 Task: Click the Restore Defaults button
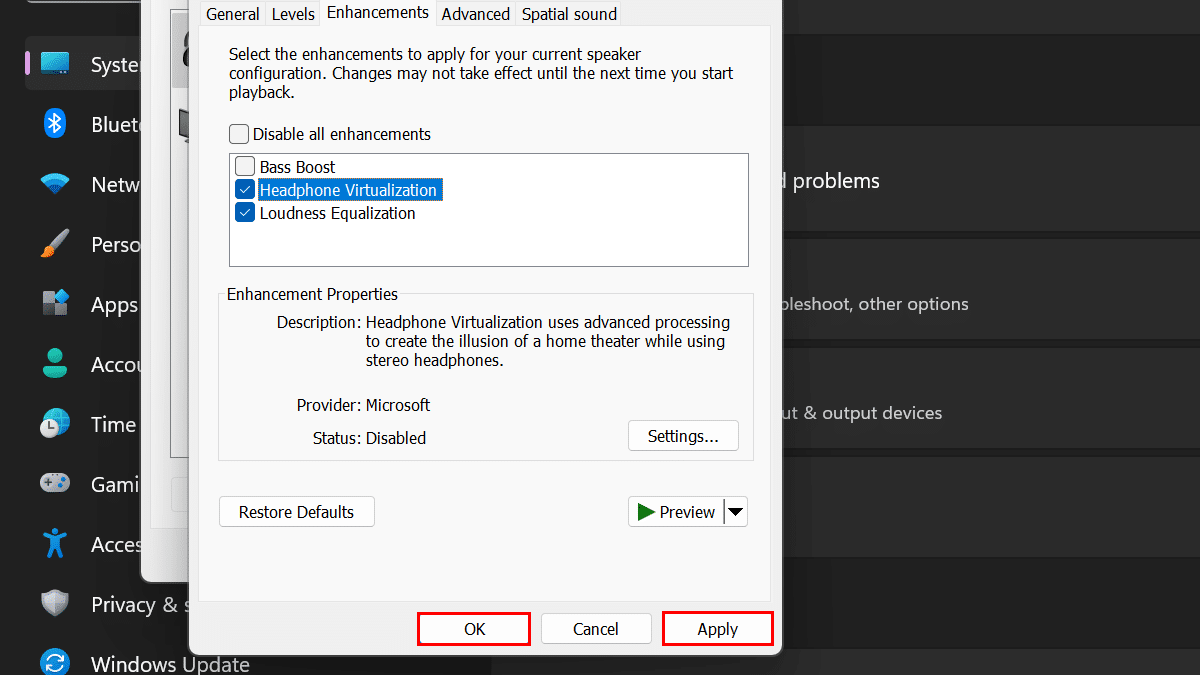tap(296, 512)
